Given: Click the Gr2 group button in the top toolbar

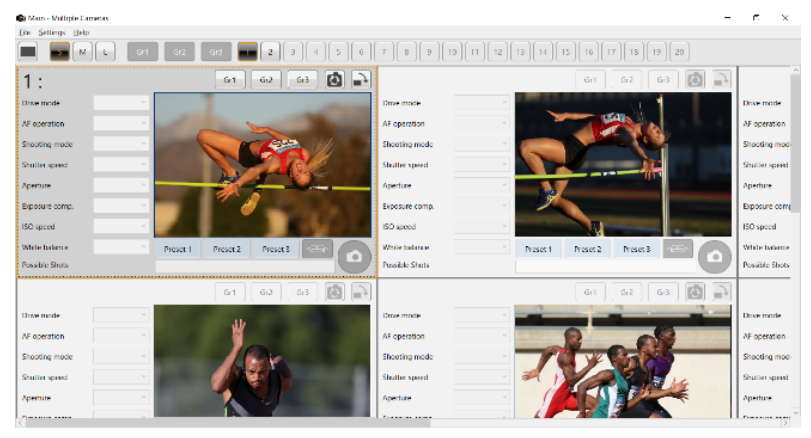Looking at the screenshot, I should [179, 52].
